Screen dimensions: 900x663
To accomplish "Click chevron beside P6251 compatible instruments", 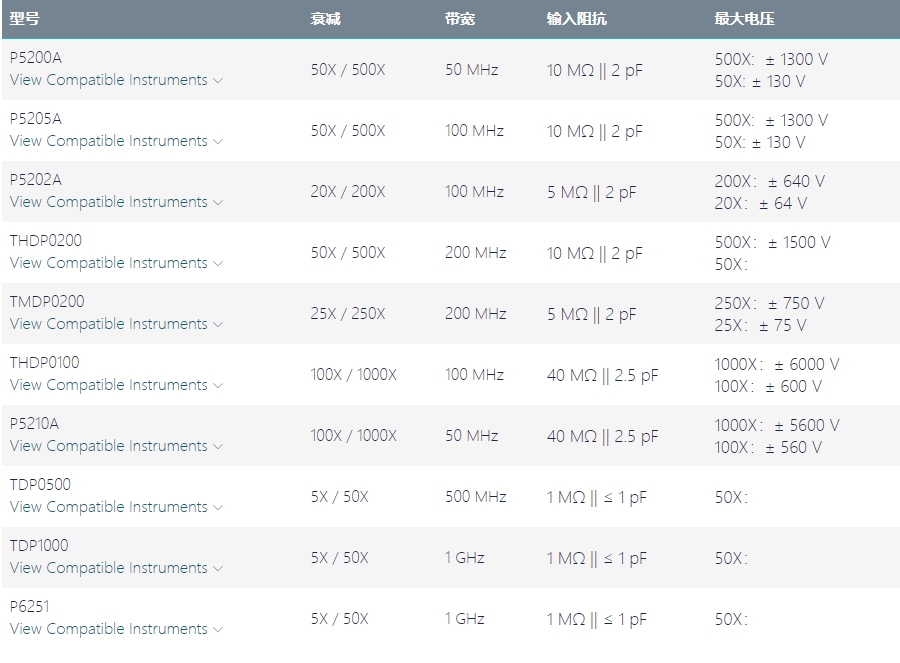I will (218, 630).
